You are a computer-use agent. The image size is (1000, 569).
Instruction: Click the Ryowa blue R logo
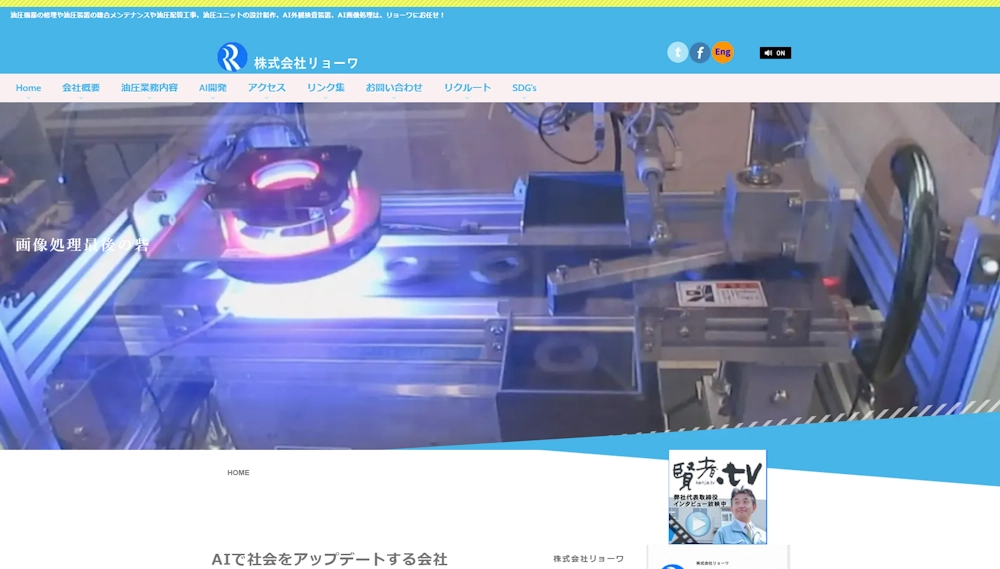pyautogui.click(x=232, y=57)
